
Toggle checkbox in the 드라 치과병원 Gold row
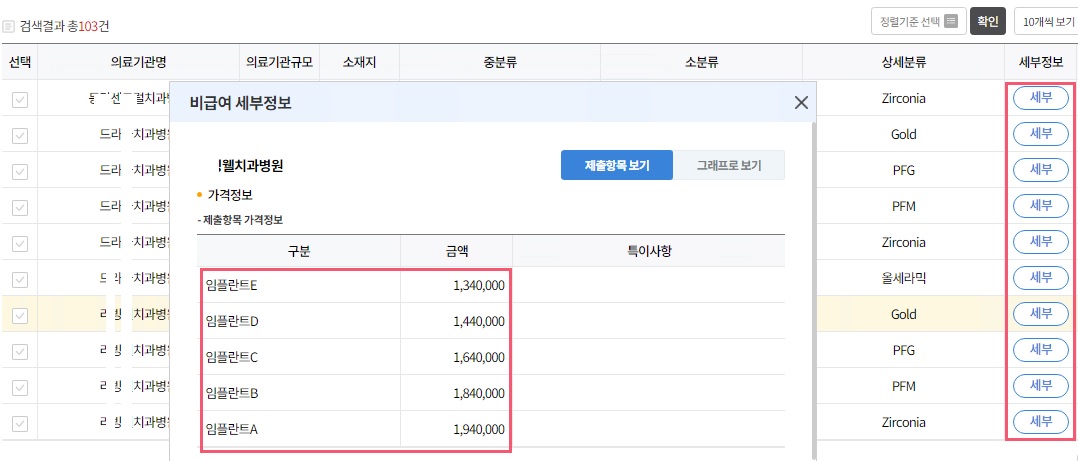click(x=20, y=135)
